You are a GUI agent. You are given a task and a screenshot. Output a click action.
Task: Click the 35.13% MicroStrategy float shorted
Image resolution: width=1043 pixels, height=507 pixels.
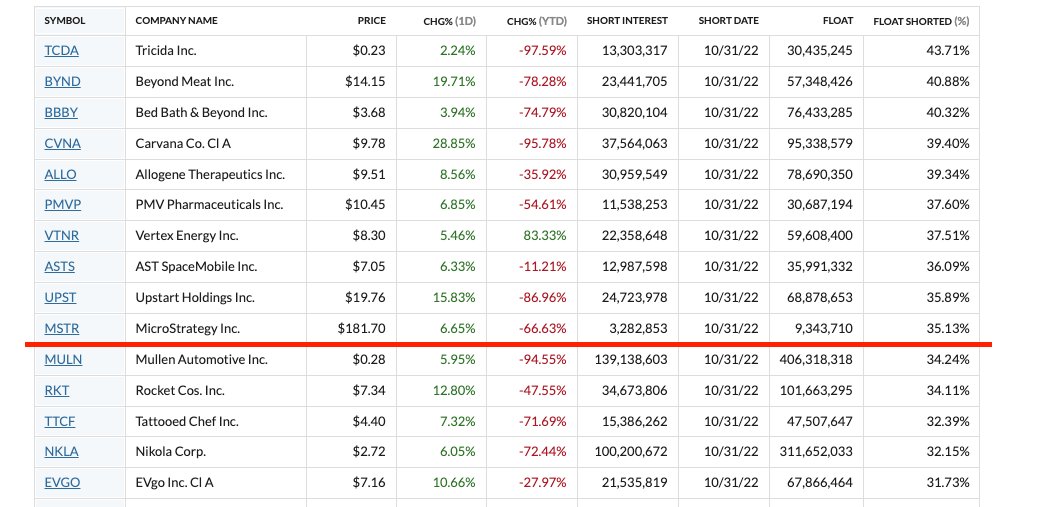(948, 329)
